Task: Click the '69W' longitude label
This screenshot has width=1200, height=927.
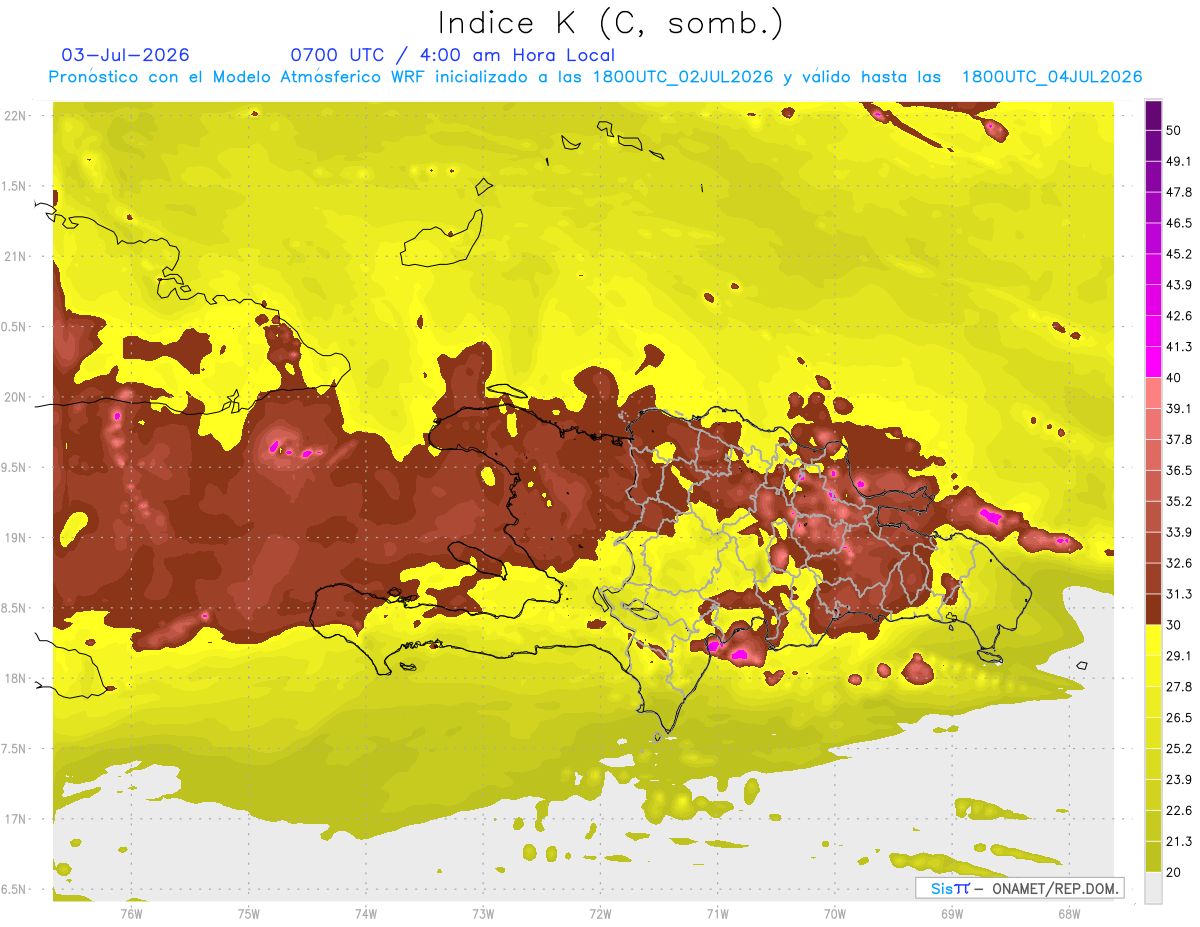Action: coord(952,913)
